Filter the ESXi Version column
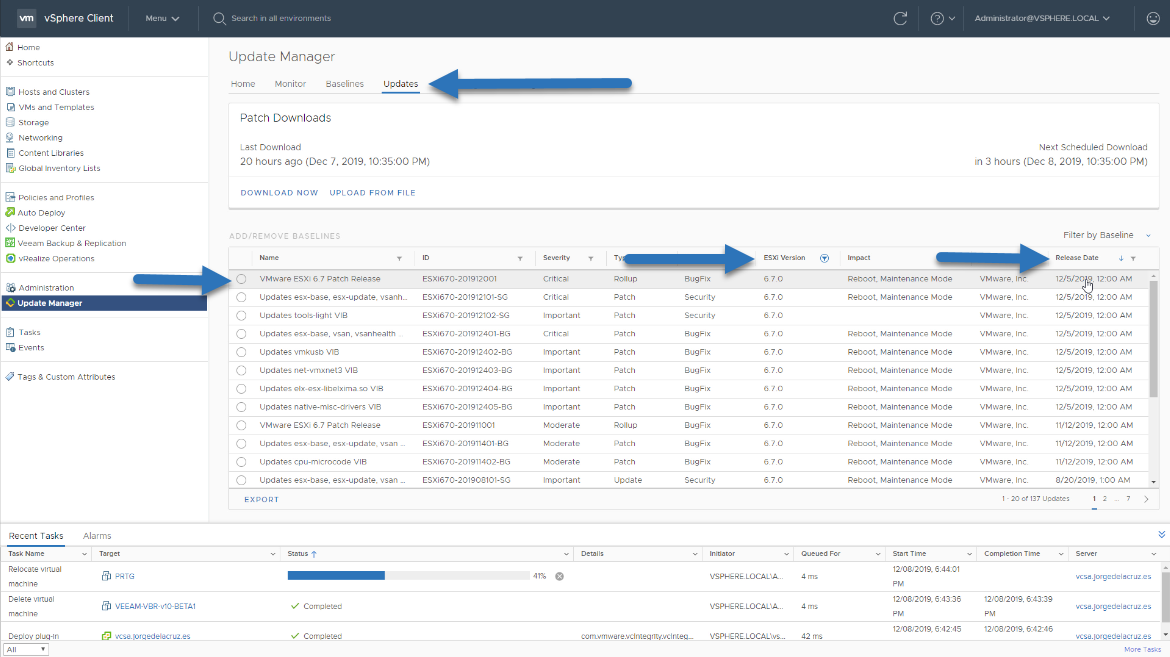1170x657 pixels. tap(825, 258)
